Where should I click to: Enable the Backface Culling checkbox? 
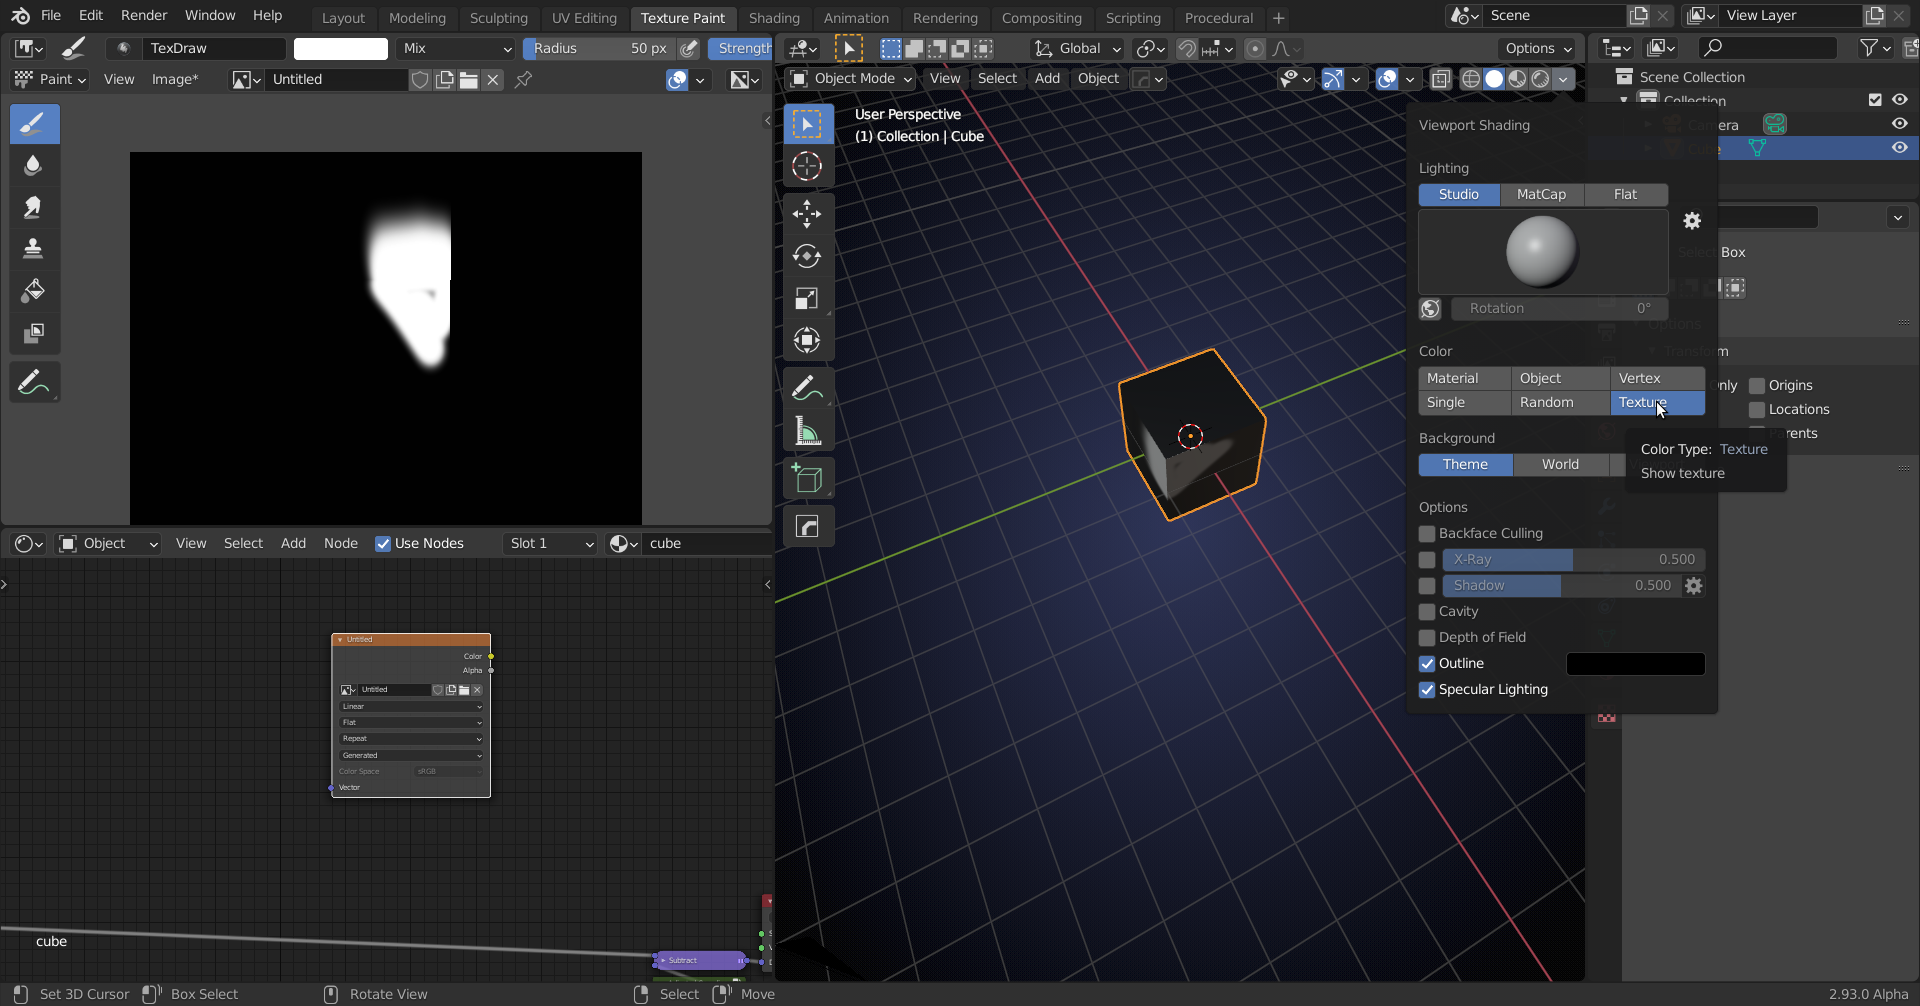(1427, 534)
